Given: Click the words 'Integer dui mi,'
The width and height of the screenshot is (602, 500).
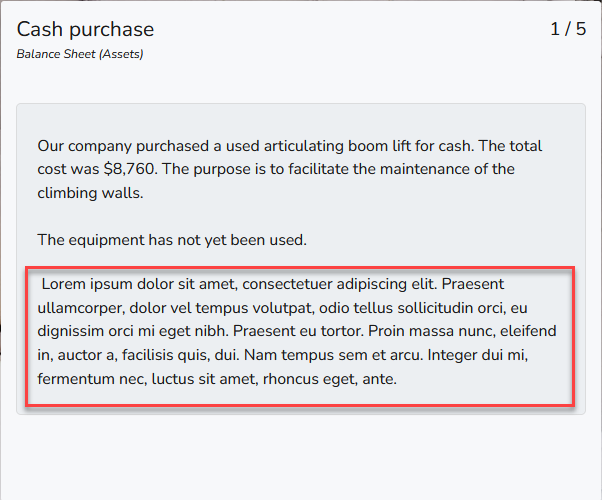Looking at the screenshot, I should (x=476, y=355).
